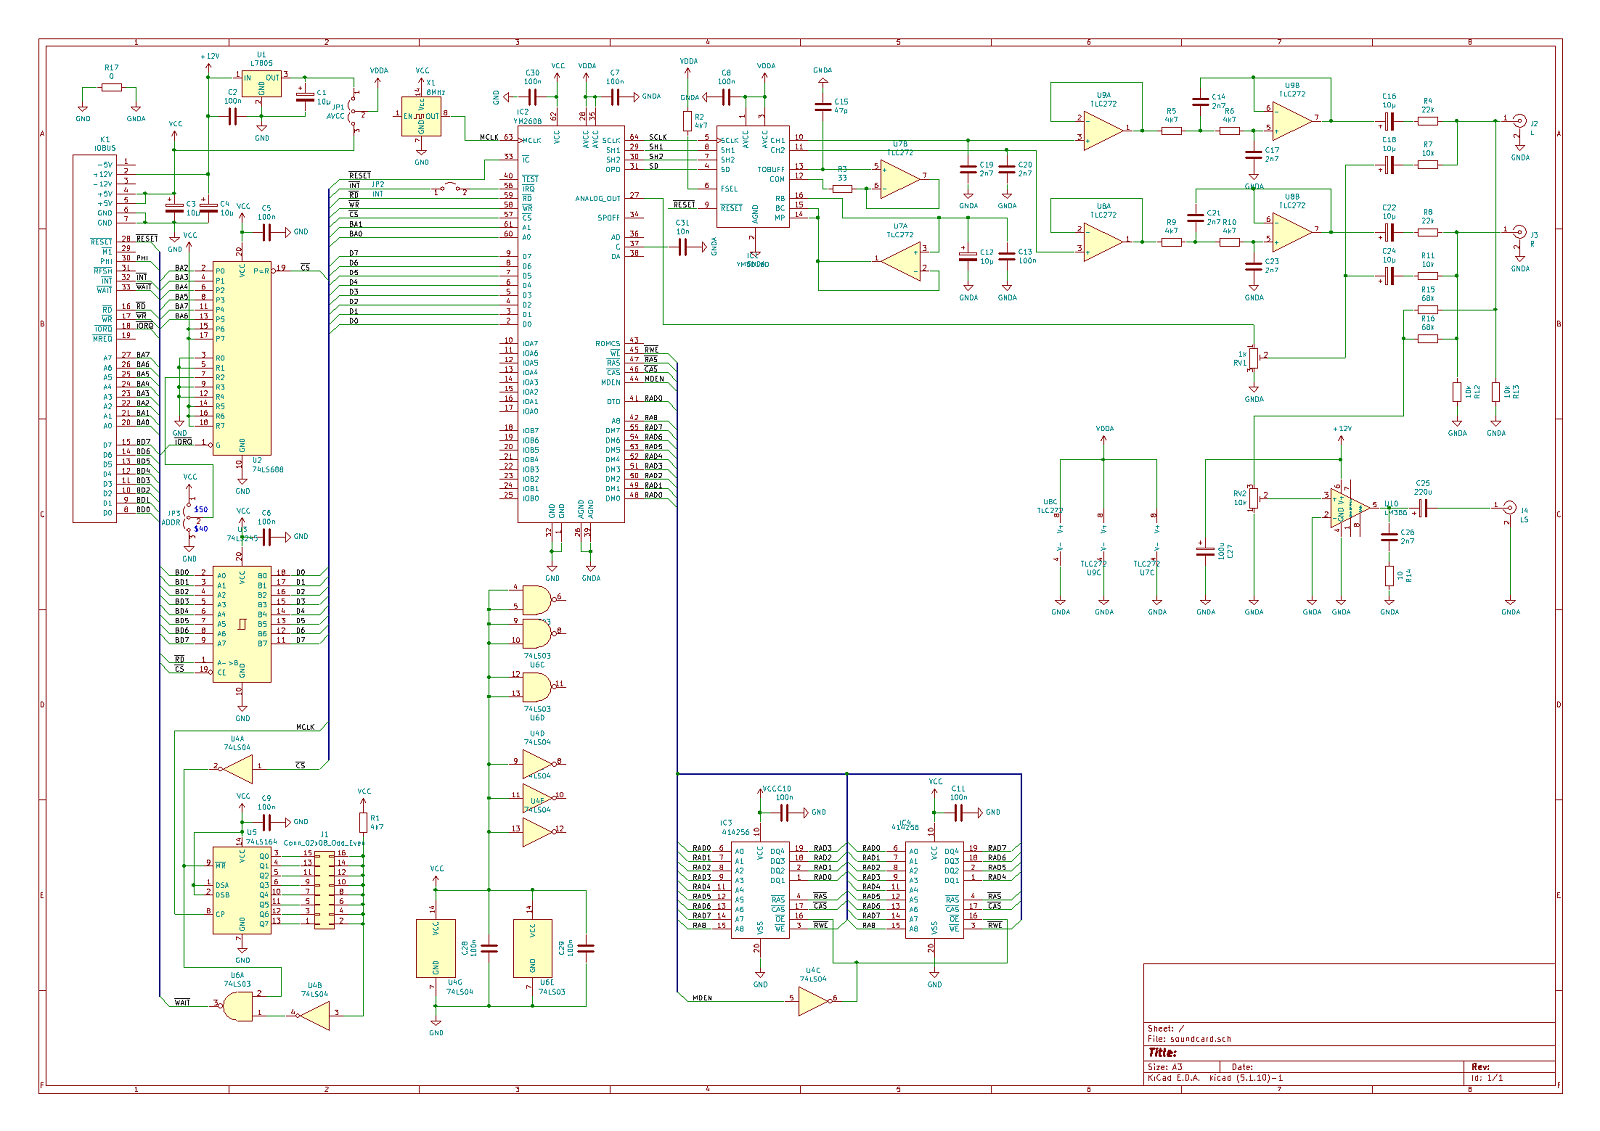Click the R3 33-ohm resistor
Screen dimensions: 1600x1131
[842, 188]
